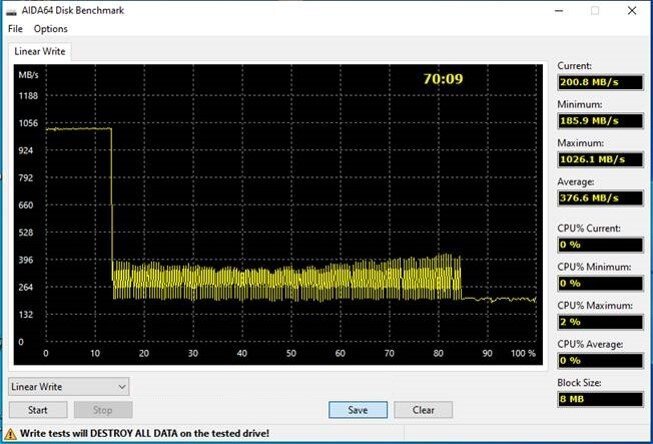Select the Linear Write tab

point(40,52)
